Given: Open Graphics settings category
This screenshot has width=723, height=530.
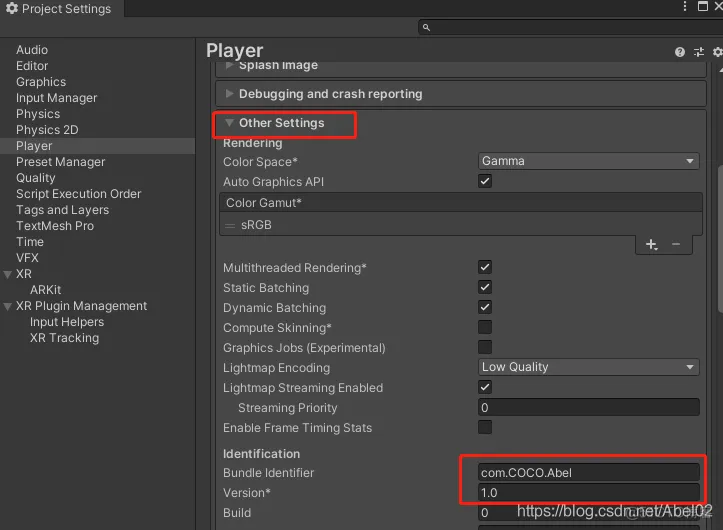Looking at the screenshot, I should (41, 82).
